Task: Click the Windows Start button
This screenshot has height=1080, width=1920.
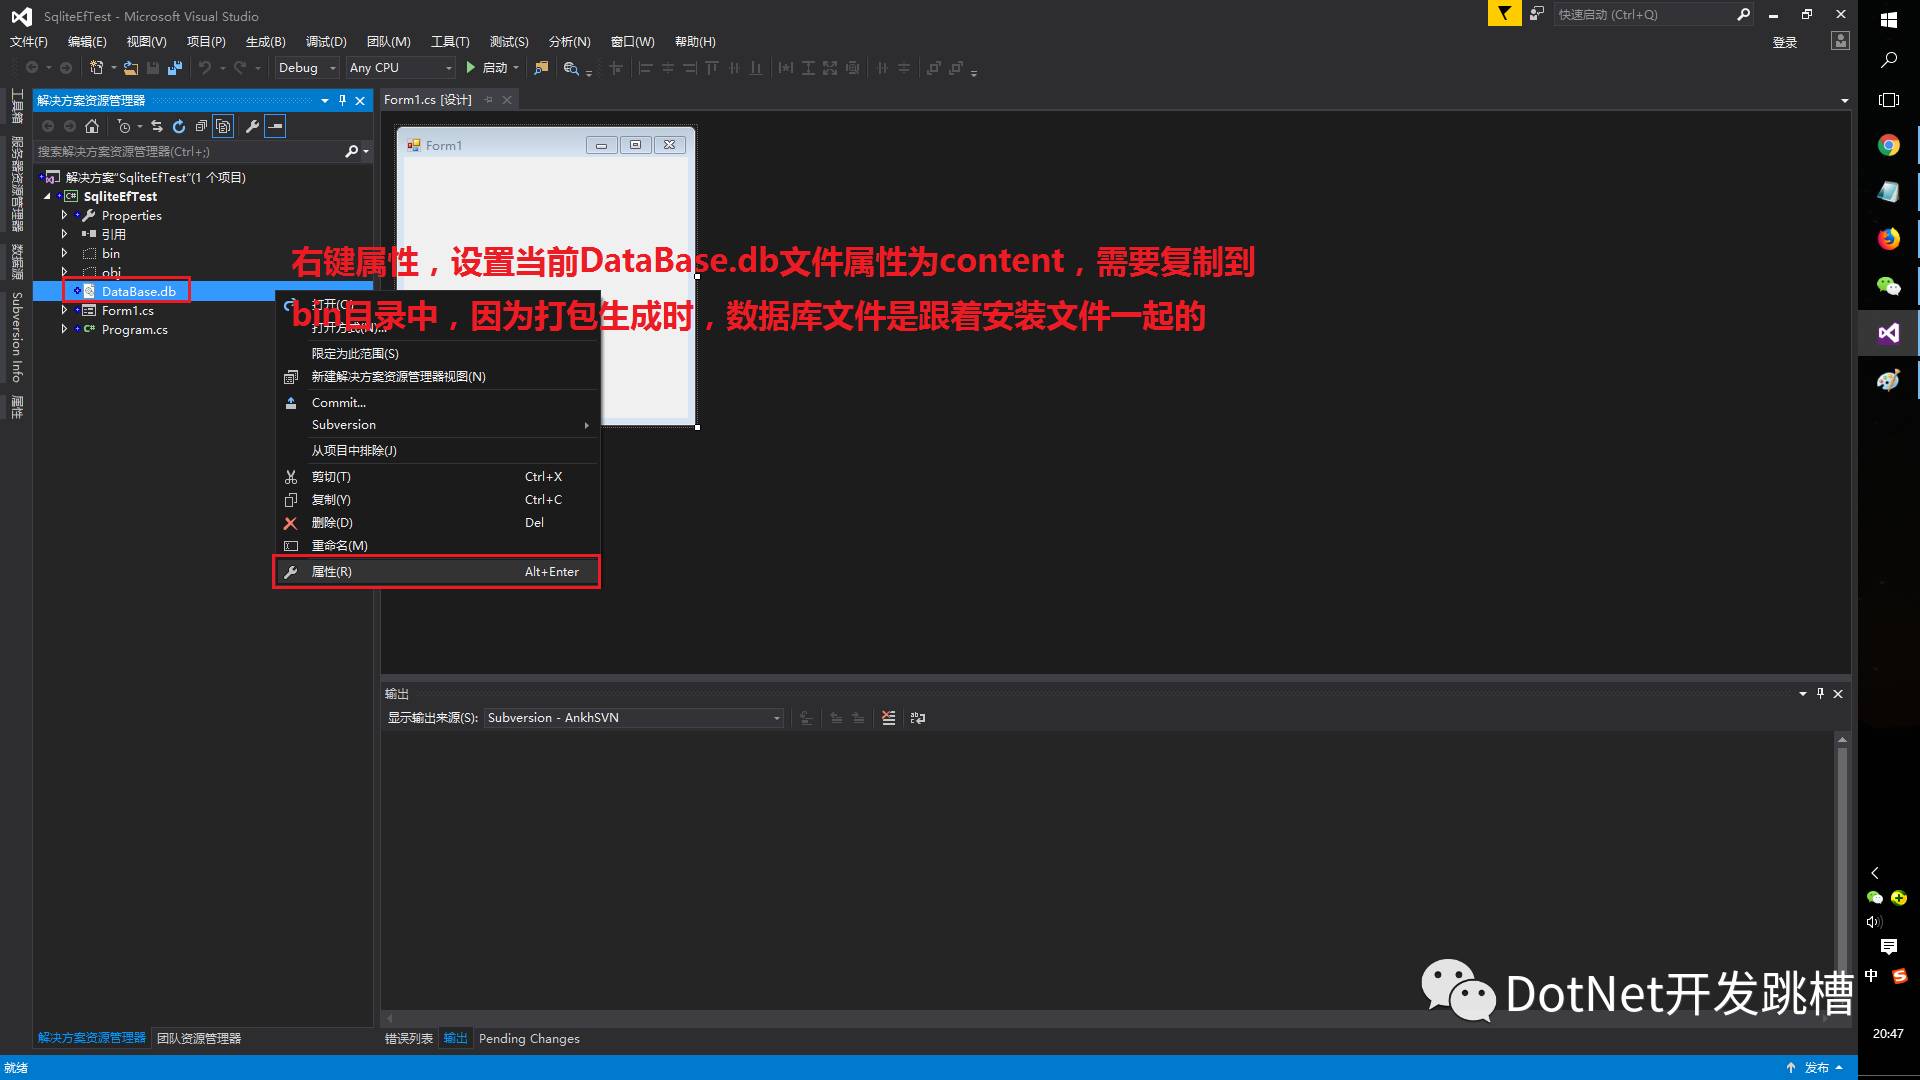Action: 1888,20
